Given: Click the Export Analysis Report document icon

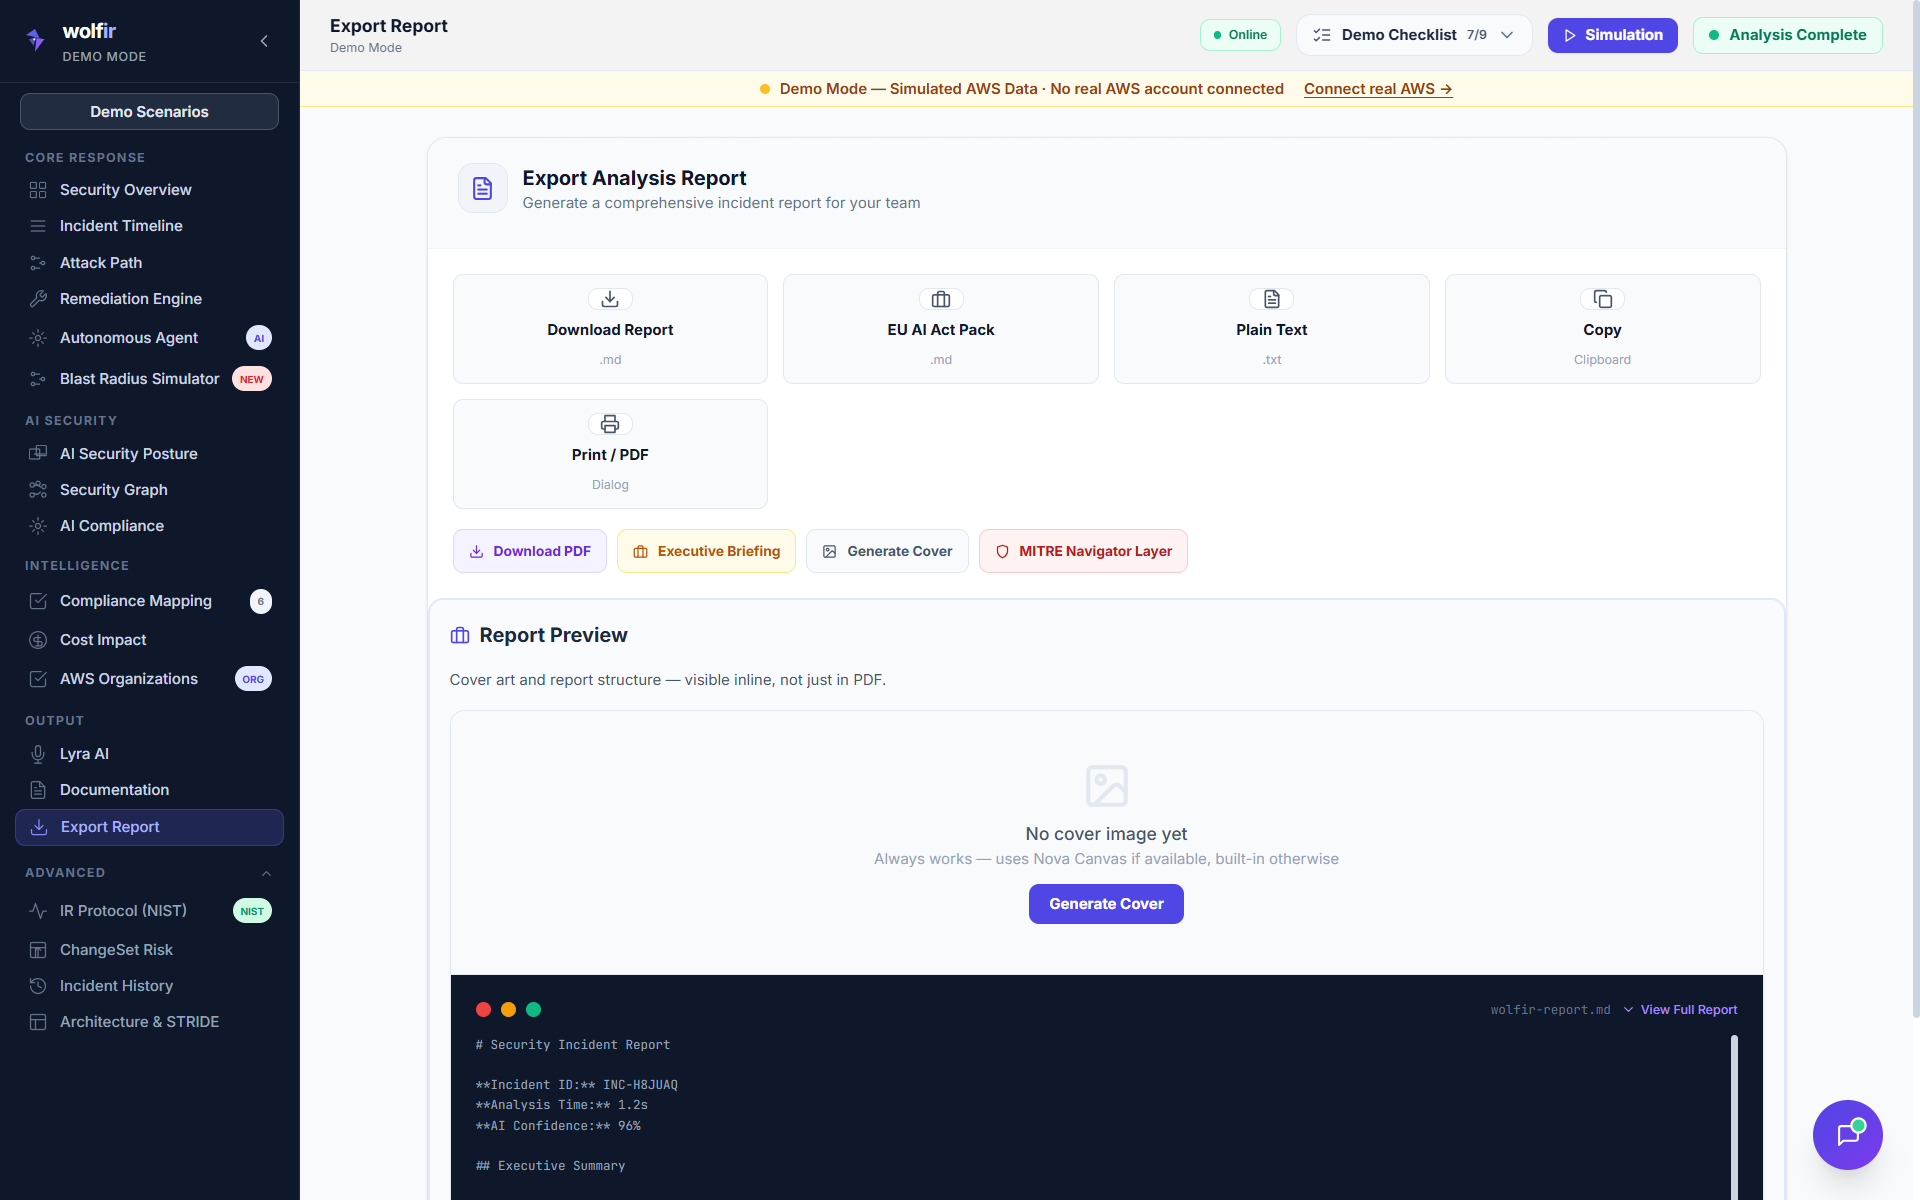Looking at the screenshot, I should pyautogui.click(x=482, y=188).
